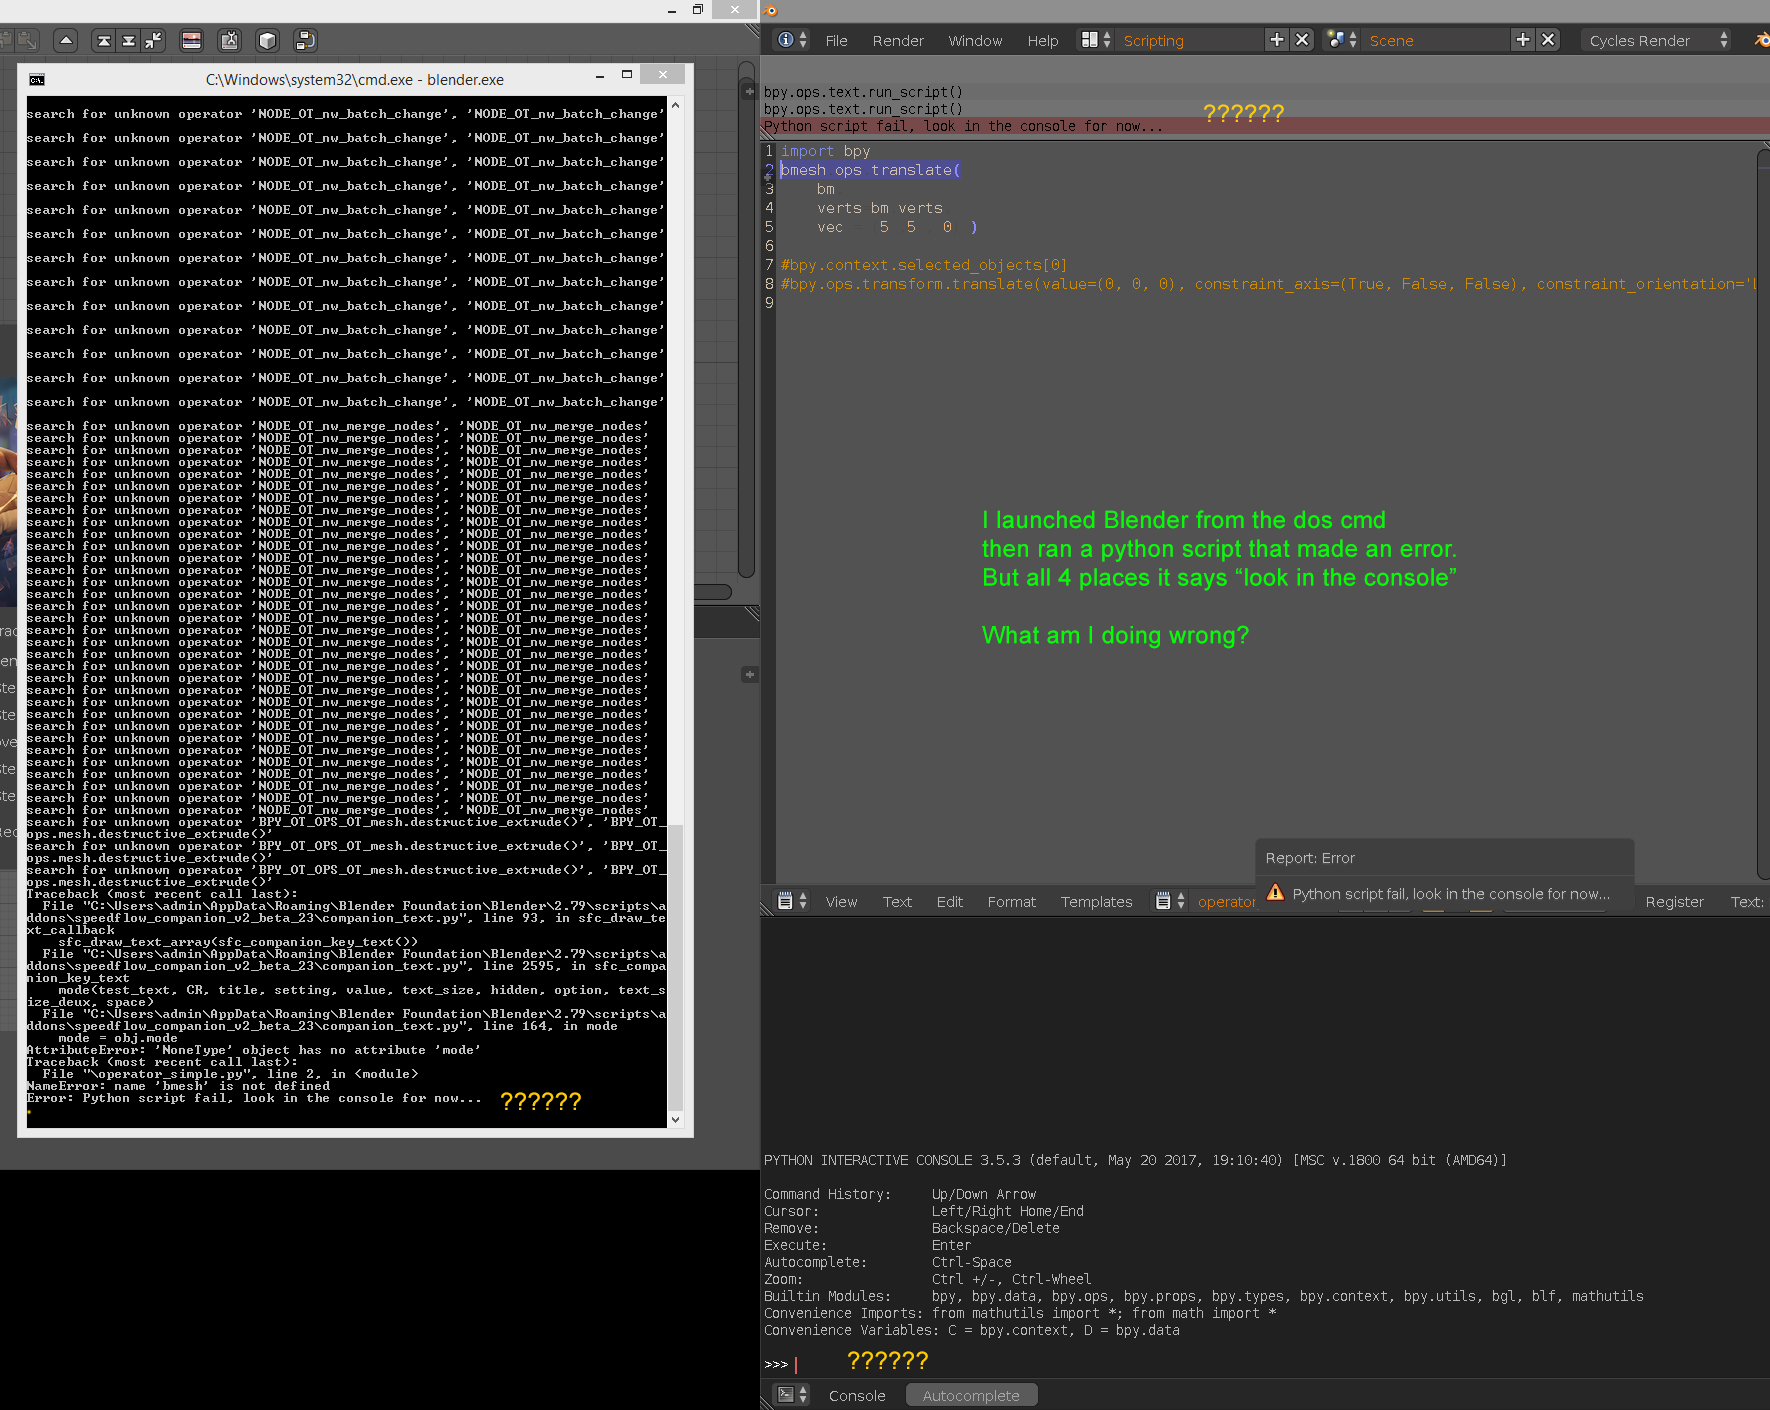Image resolution: width=1770 pixels, height=1410 pixels.
Task: Enable the Register checkbox for the script
Action: (1675, 901)
